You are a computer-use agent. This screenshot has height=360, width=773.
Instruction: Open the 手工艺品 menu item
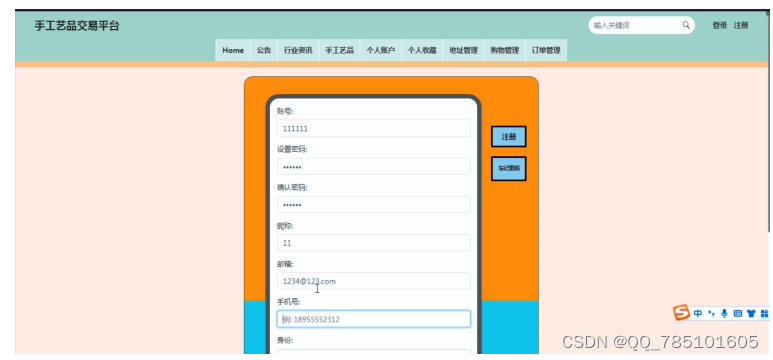(x=339, y=50)
